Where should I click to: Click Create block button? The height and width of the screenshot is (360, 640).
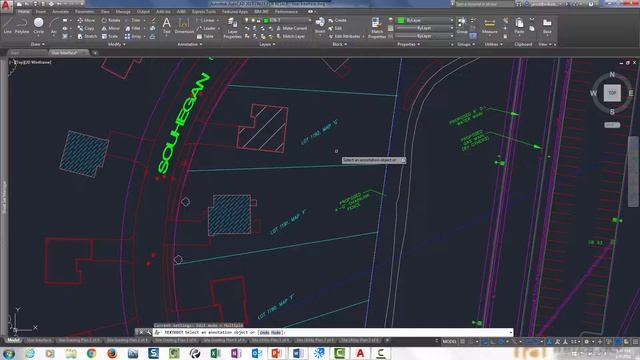pos(338,20)
